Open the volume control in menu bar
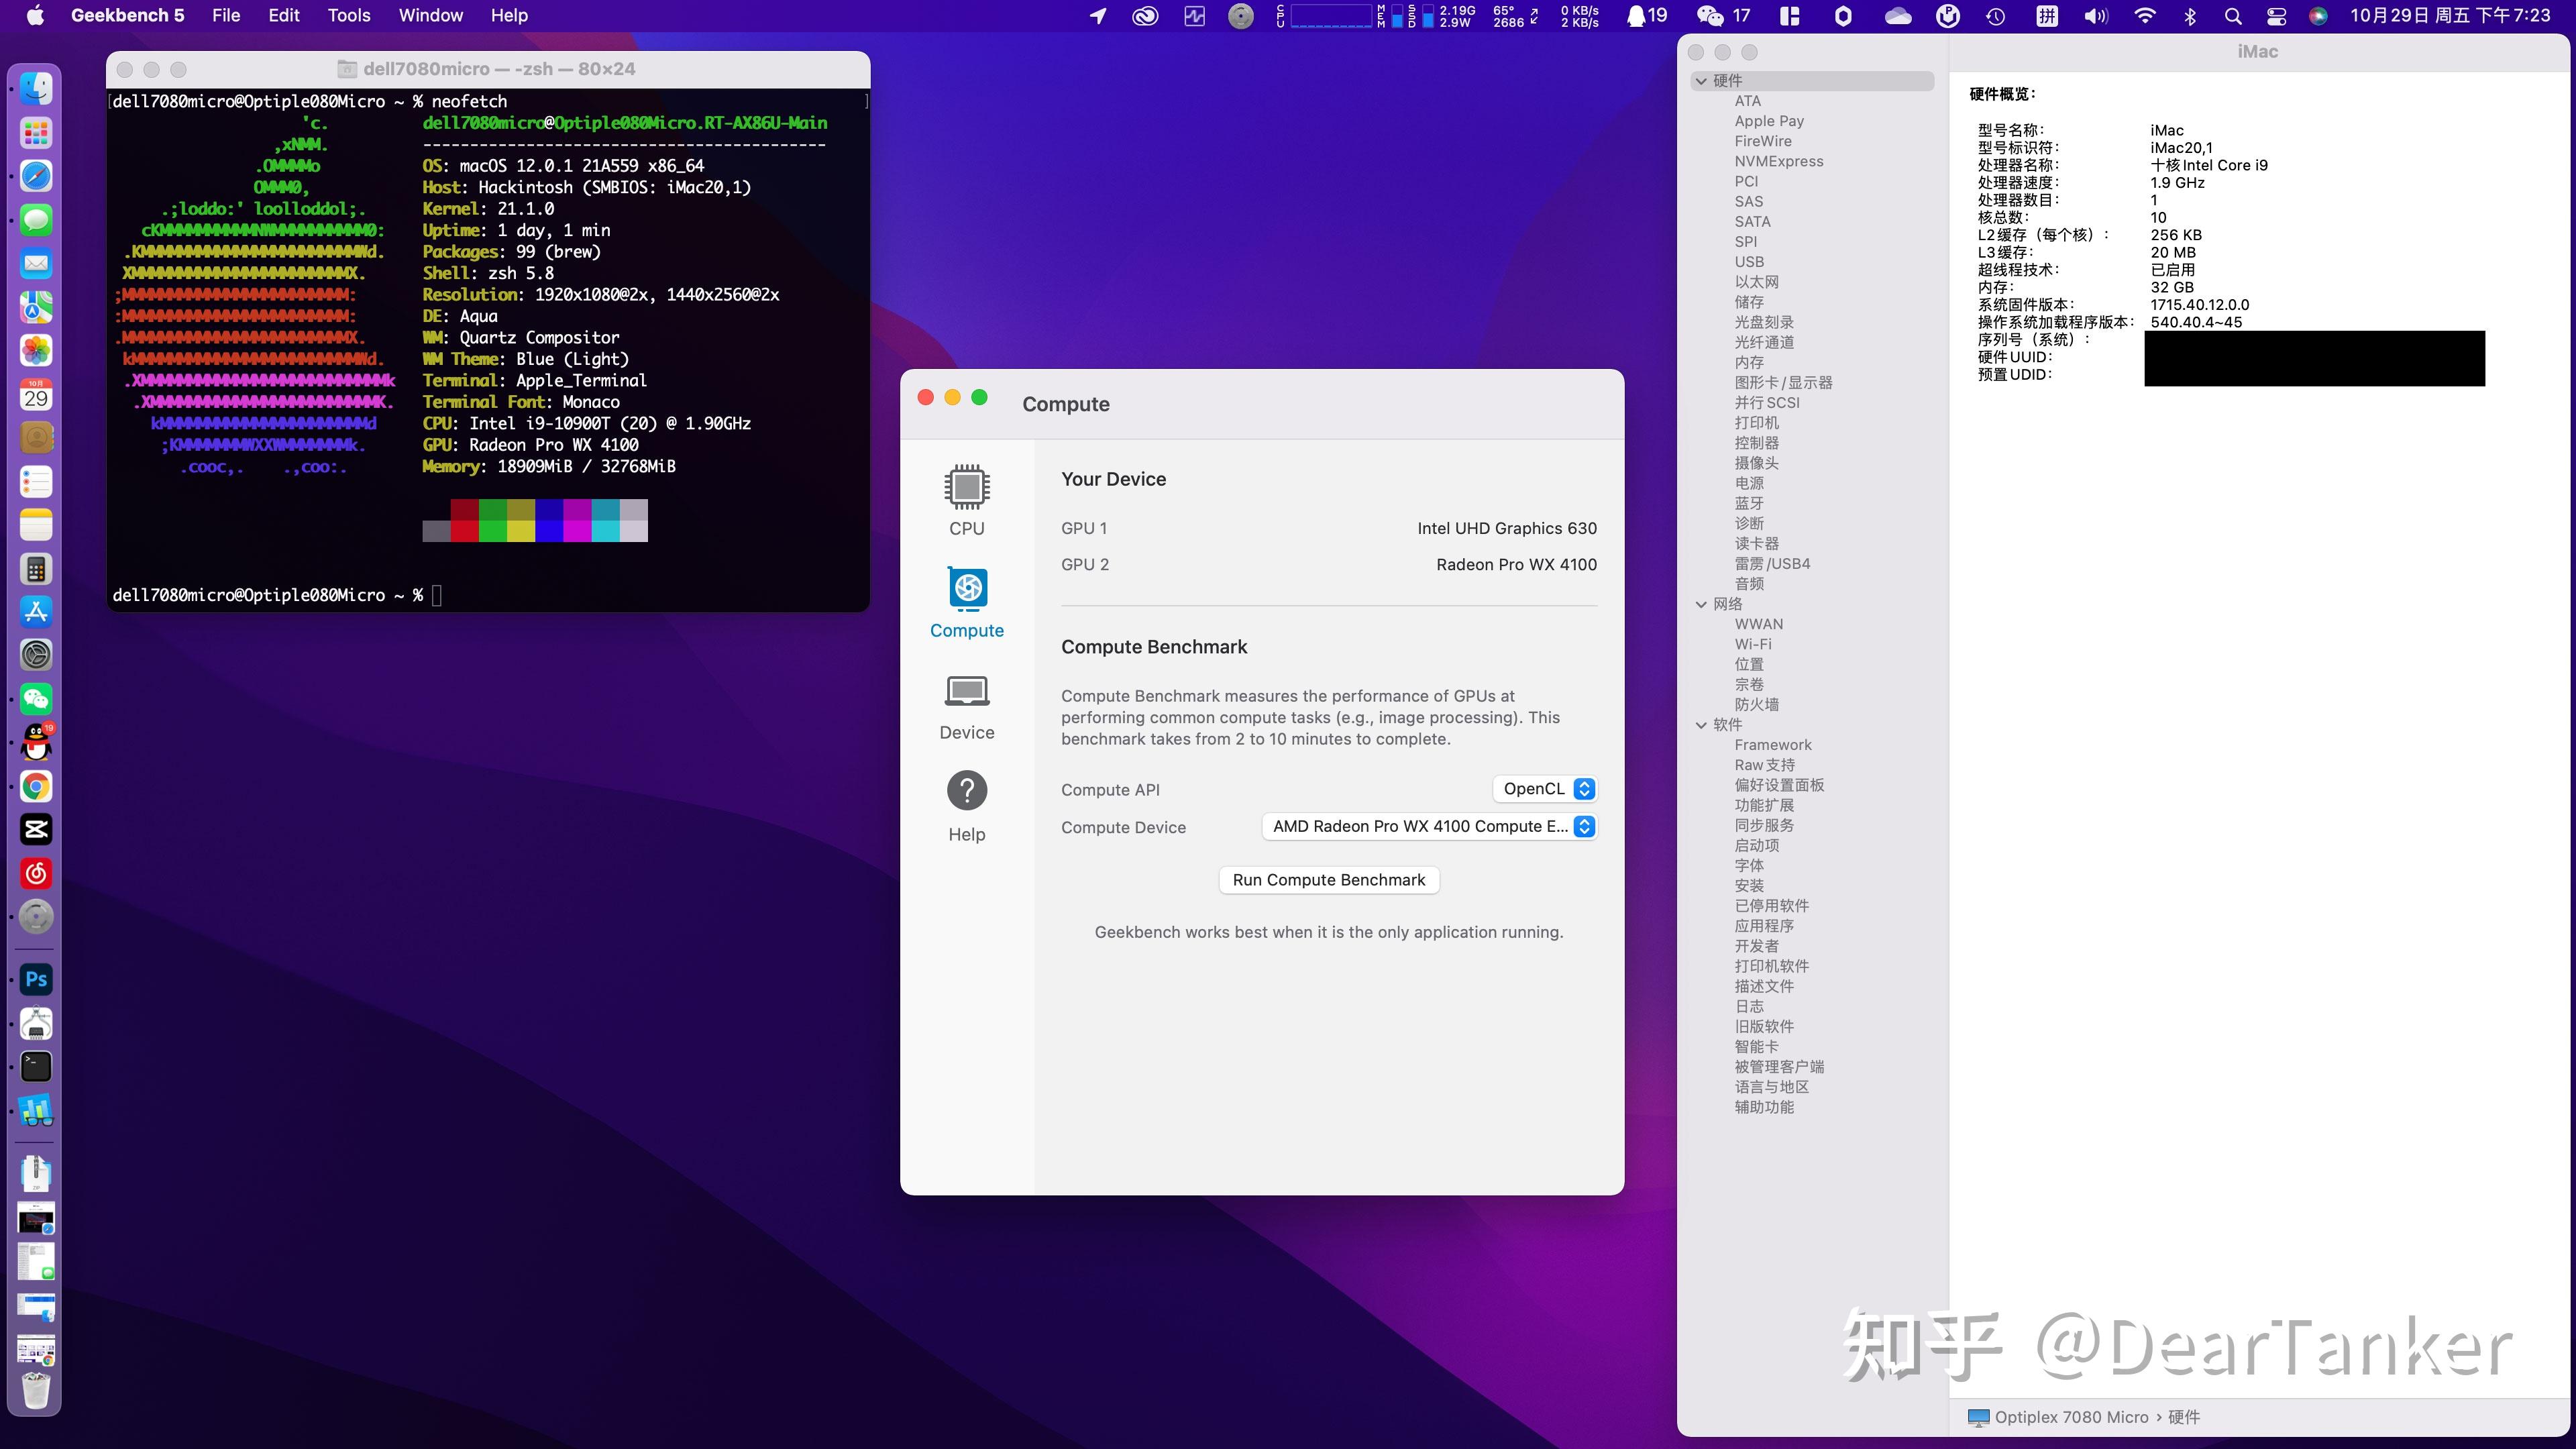The height and width of the screenshot is (1449, 2576). (x=2095, y=15)
